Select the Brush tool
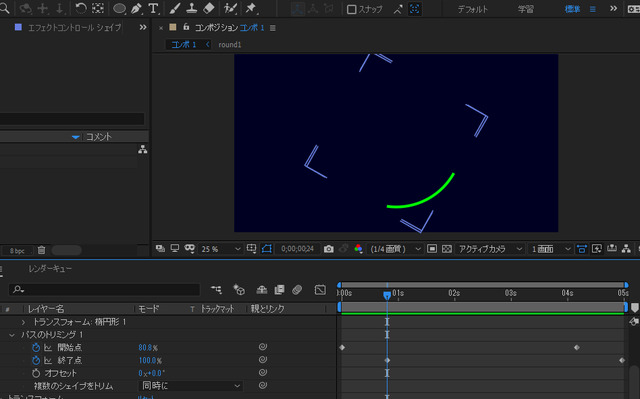The image size is (640, 399). (175, 8)
